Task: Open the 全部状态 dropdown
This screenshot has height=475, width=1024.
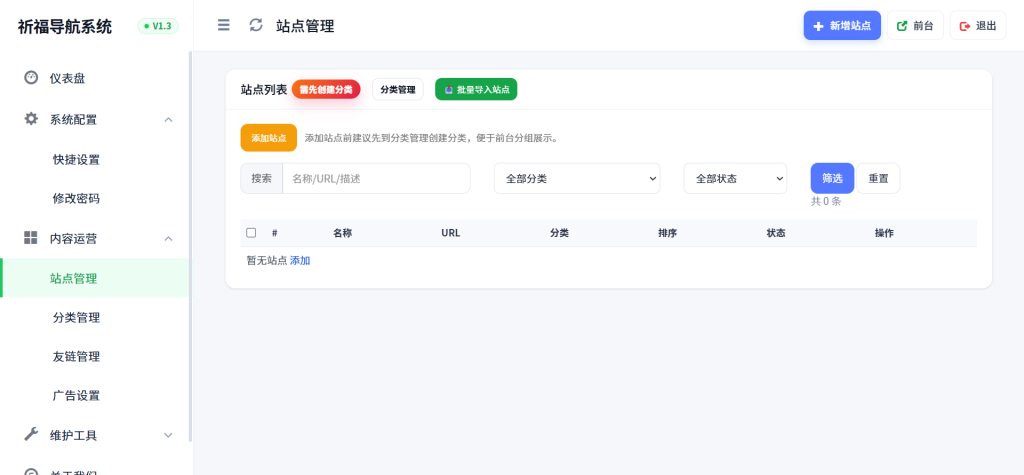Action: point(735,178)
